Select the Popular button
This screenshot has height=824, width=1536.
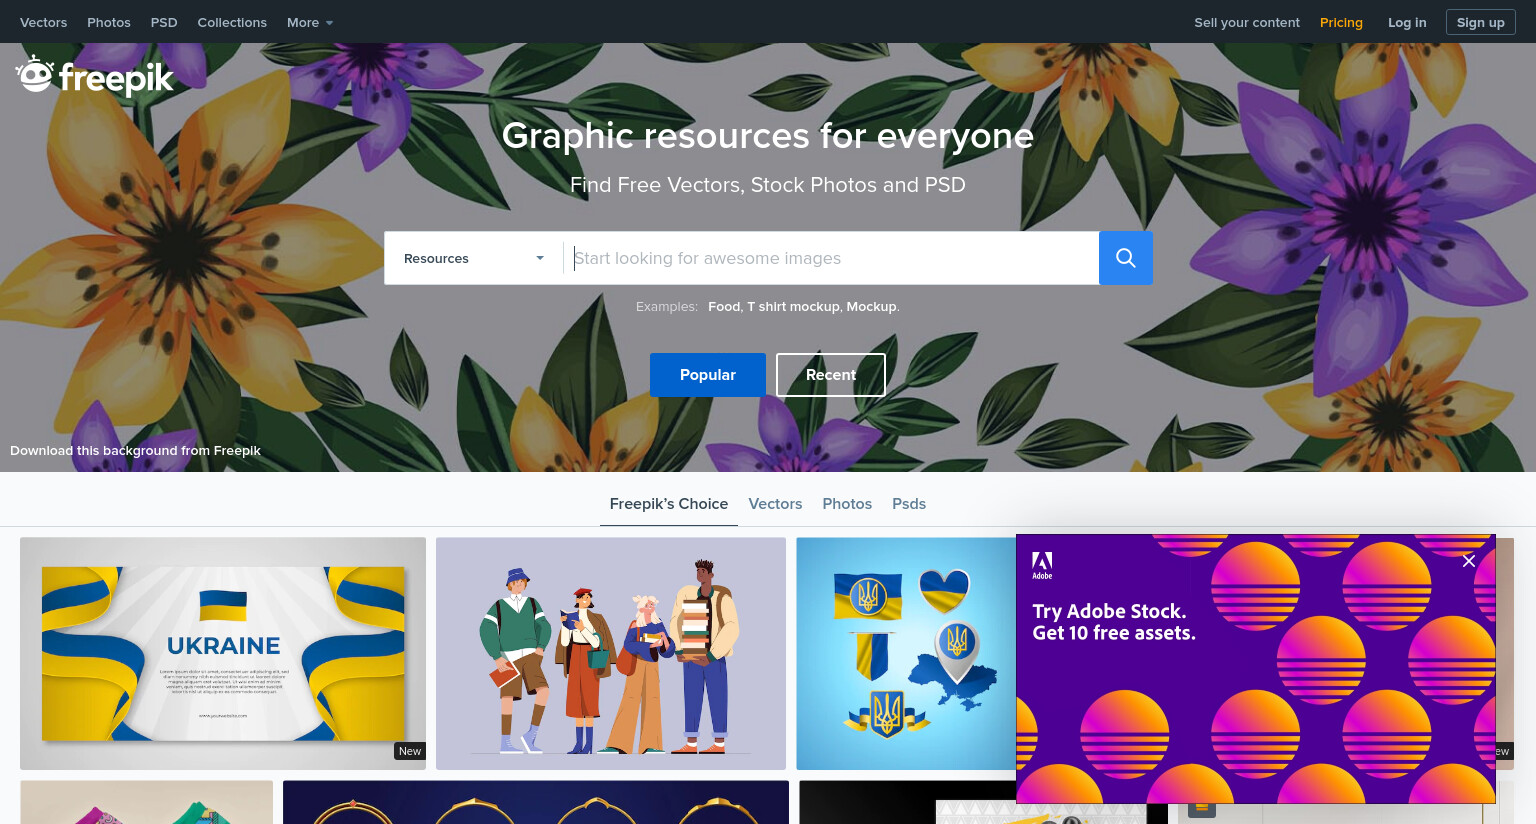(x=708, y=375)
